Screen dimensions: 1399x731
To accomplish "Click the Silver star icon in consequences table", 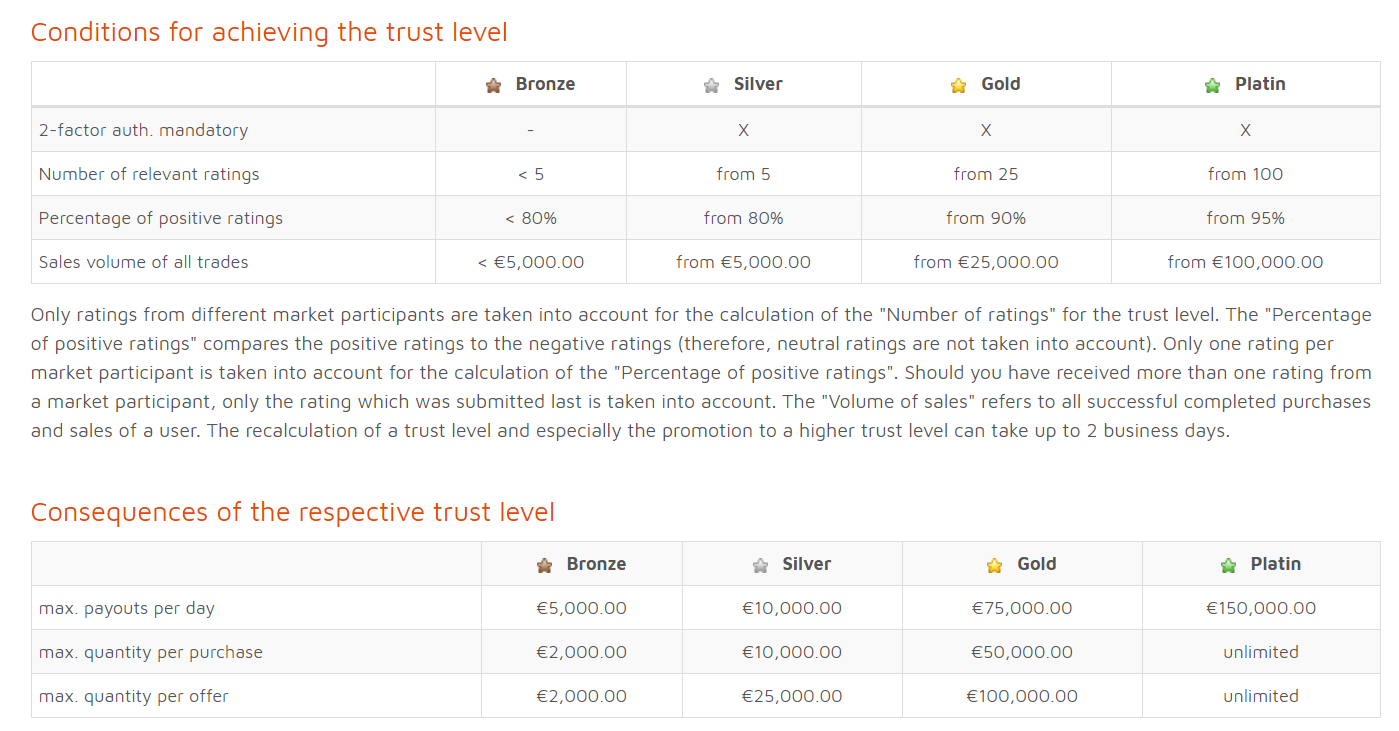I will click(760, 566).
